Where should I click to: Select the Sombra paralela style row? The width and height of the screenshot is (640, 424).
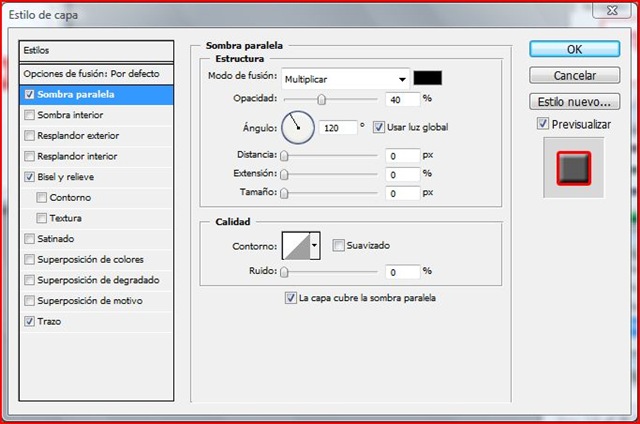pyautogui.click(x=96, y=95)
